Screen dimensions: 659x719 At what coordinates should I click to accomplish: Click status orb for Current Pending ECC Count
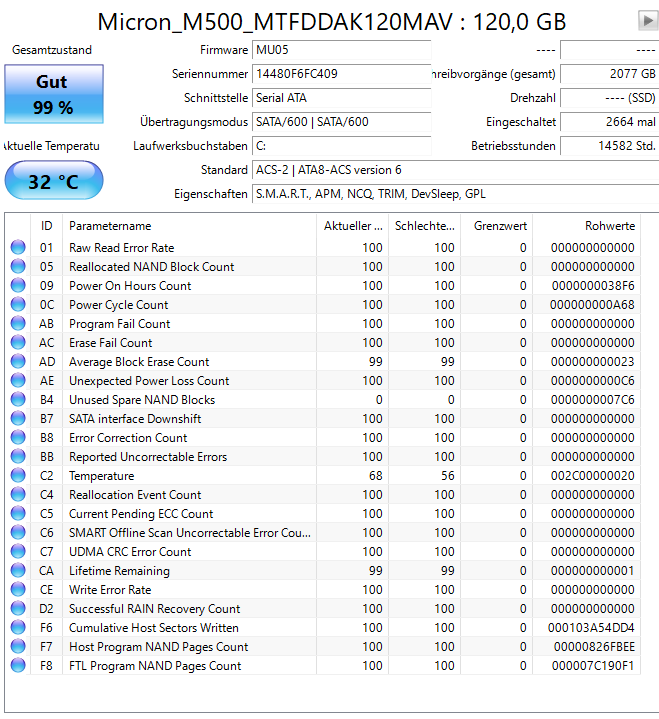click(18, 514)
